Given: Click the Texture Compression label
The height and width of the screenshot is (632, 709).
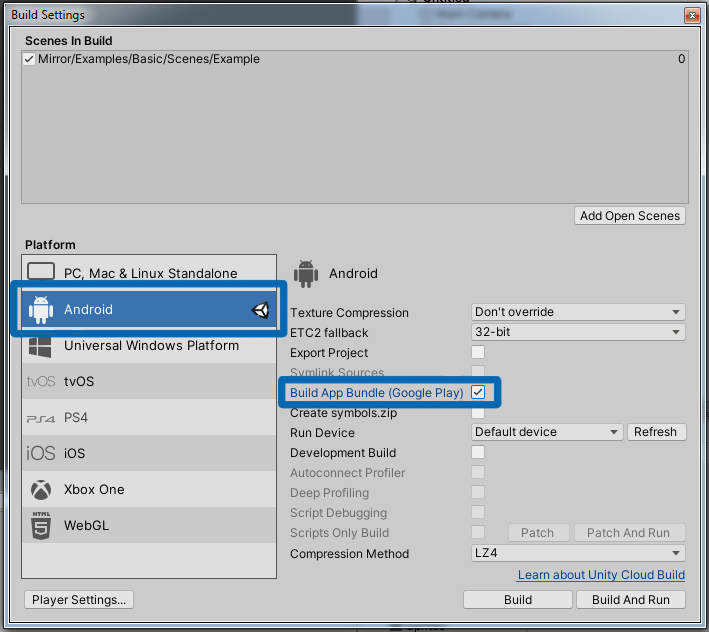Looking at the screenshot, I should 349,313.
